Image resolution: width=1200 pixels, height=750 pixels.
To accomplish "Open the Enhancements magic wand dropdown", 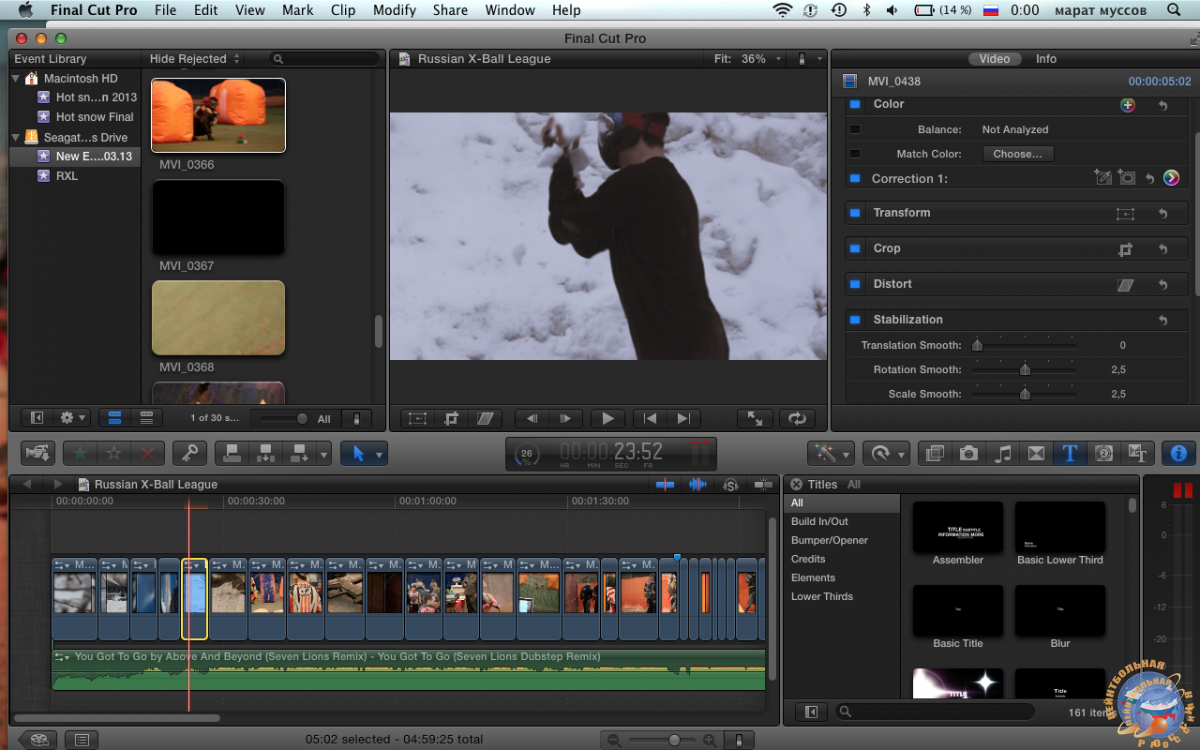I will 831,453.
